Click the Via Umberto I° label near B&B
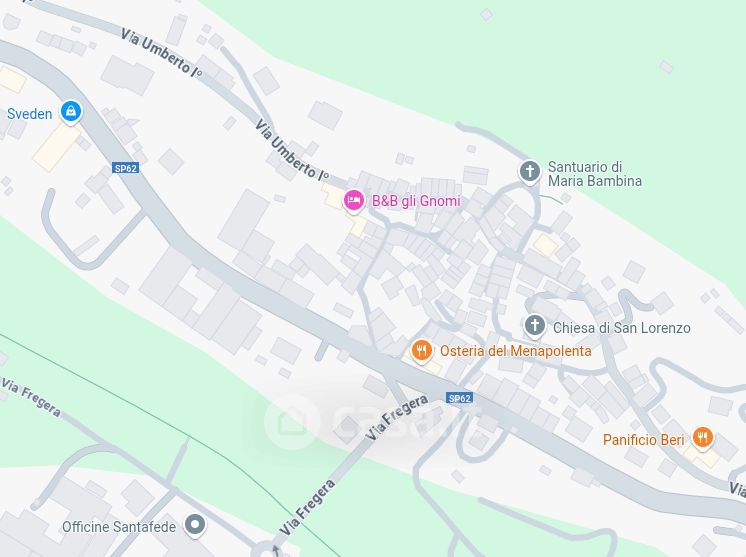Screen dimensions: 746x557 coord(292,150)
